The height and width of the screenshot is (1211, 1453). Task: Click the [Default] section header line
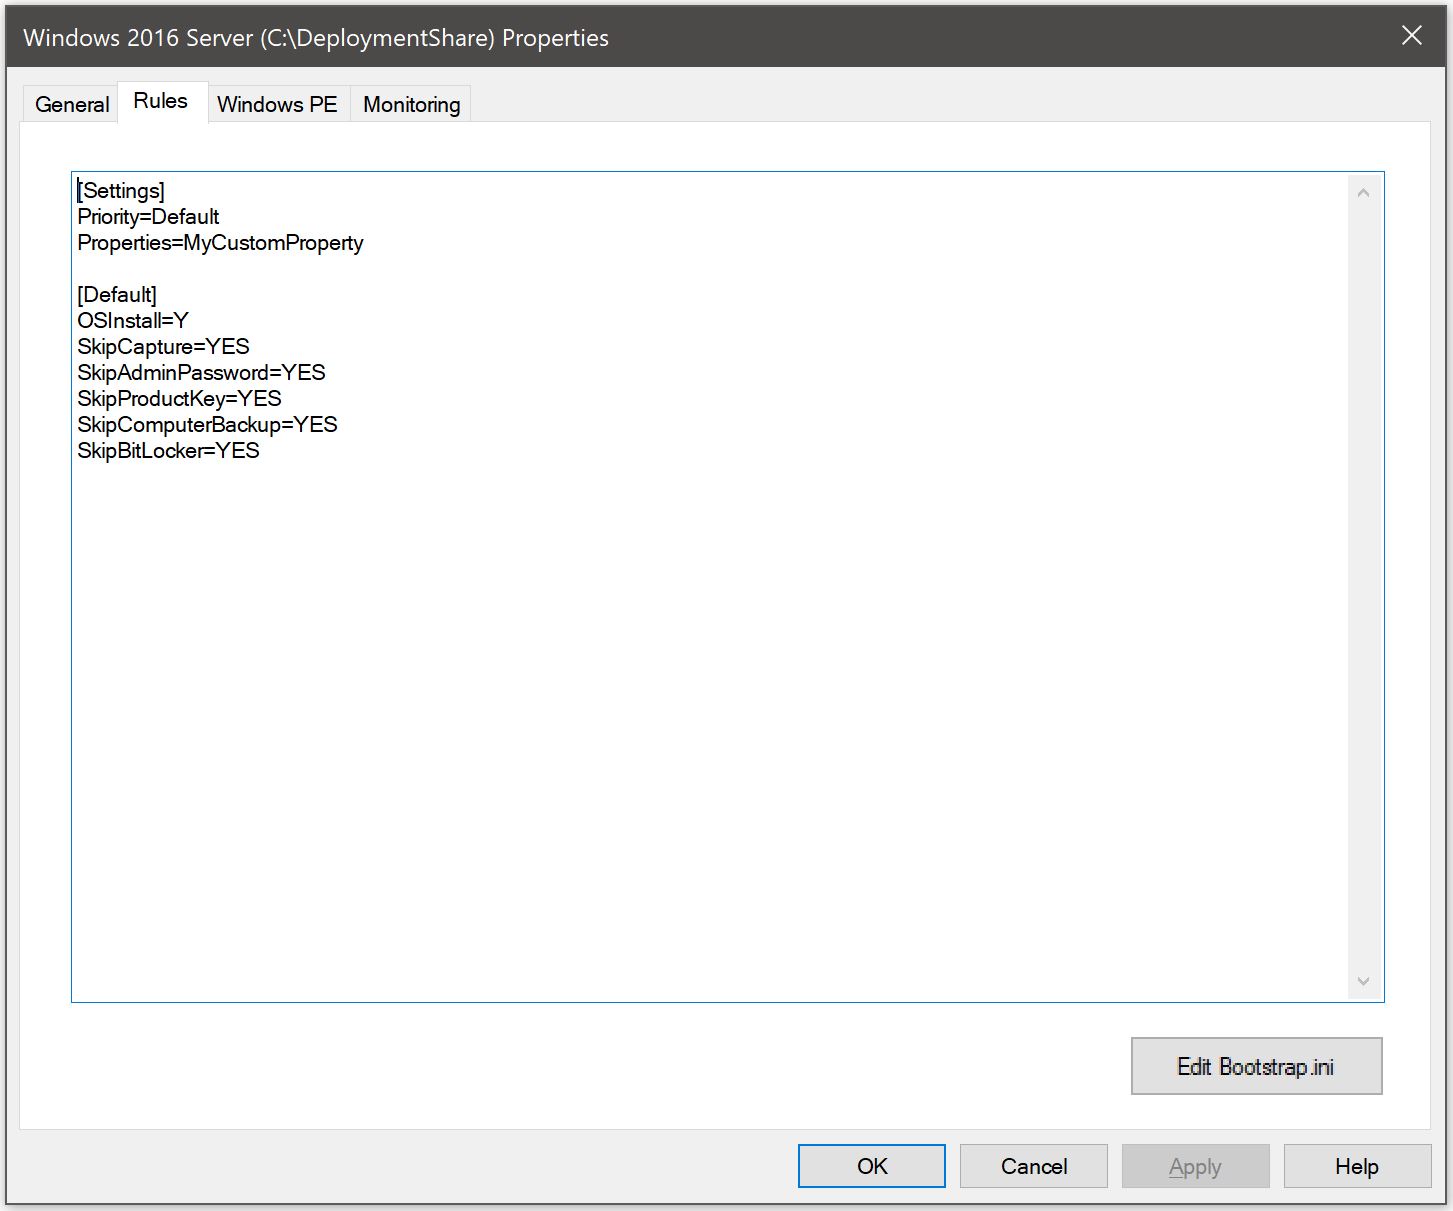(117, 294)
